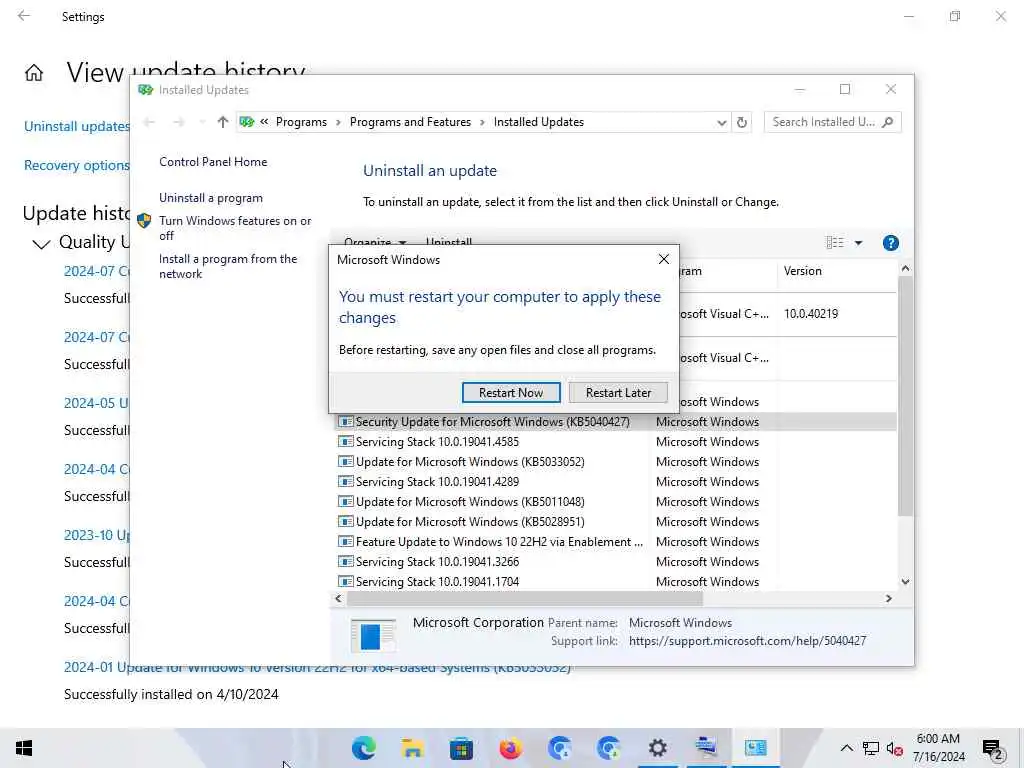Open the help question mark icon

(891, 243)
